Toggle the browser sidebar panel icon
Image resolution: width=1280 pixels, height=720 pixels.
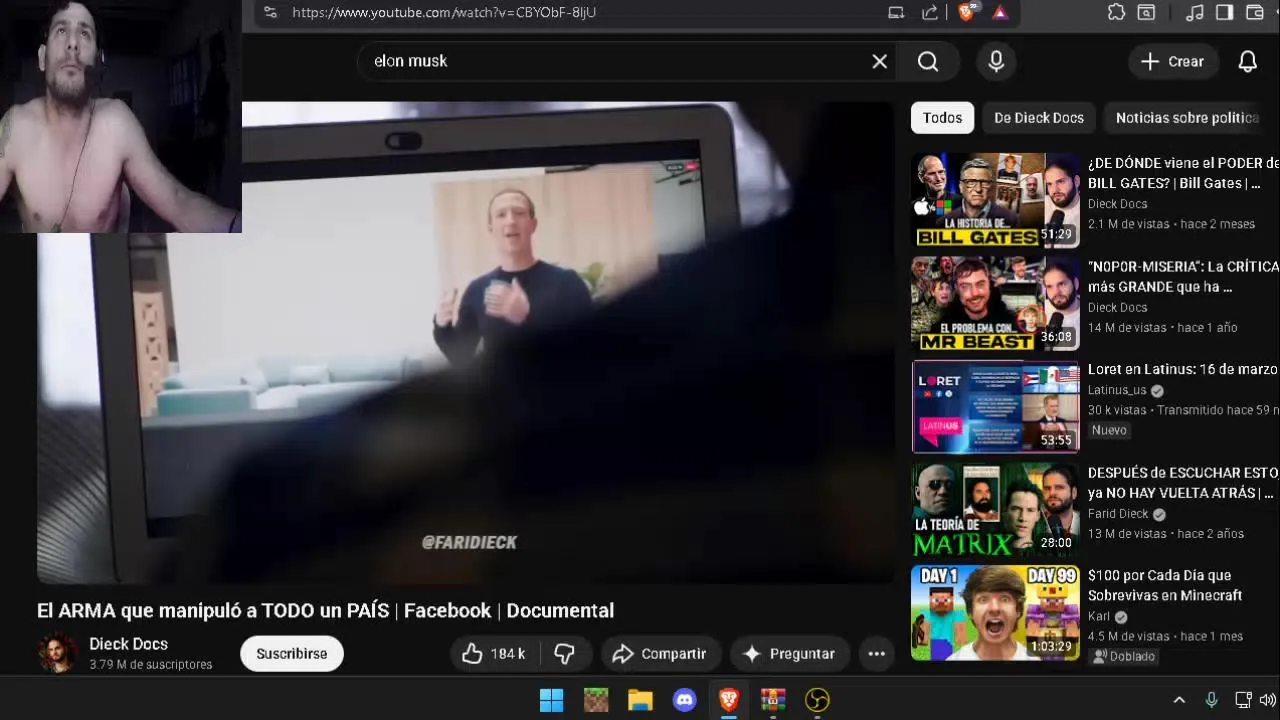1224,12
